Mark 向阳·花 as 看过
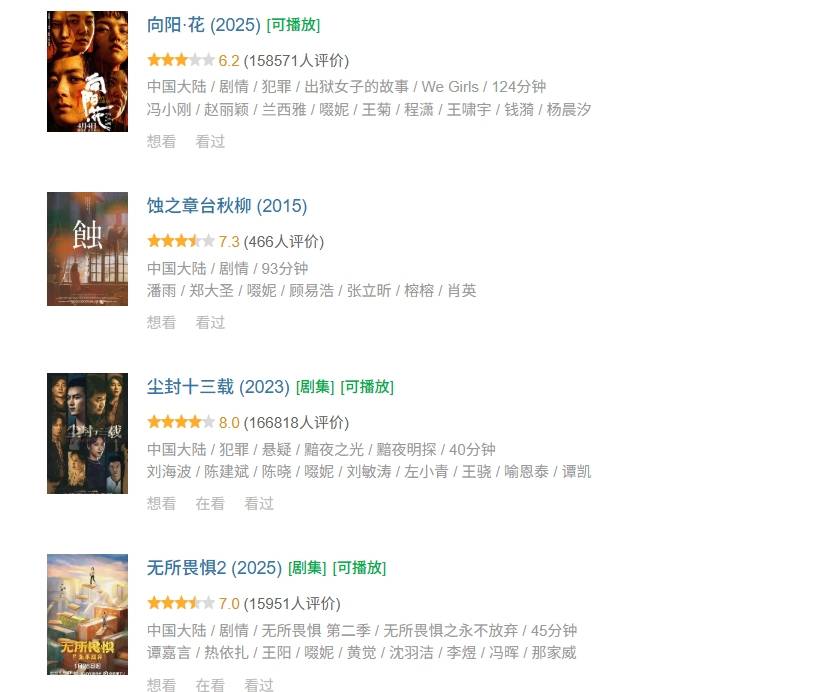837x692 pixels. [x=210, y=141]
